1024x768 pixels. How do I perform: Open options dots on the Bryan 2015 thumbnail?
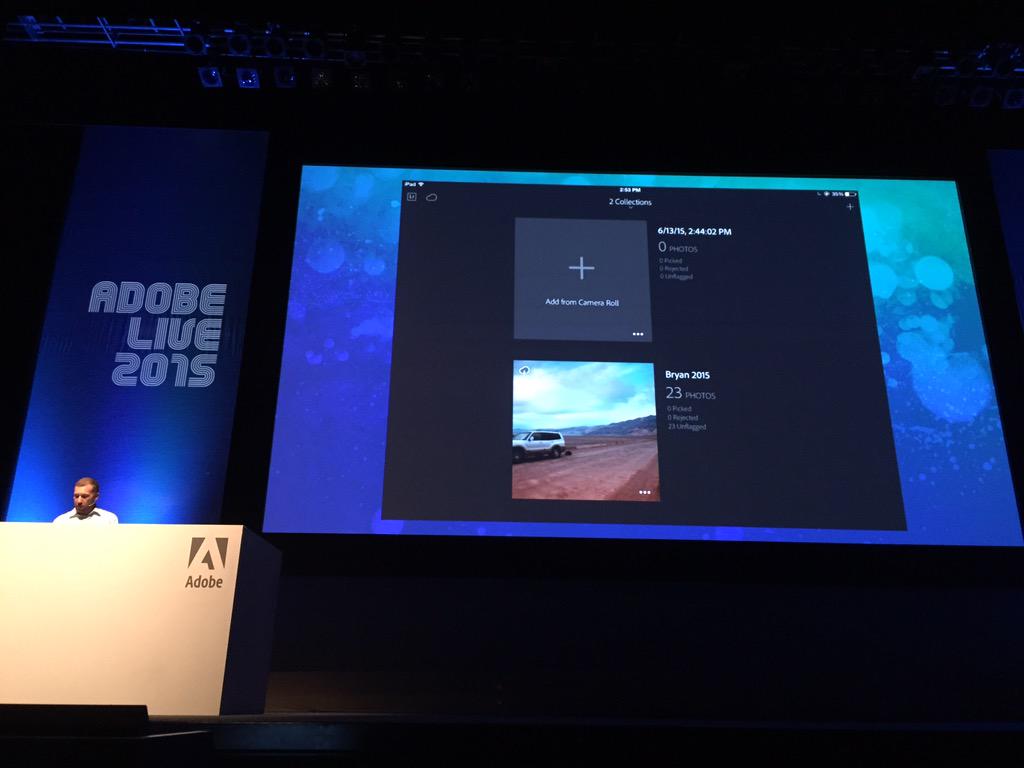pyautogui.click(x=645, y=492)
